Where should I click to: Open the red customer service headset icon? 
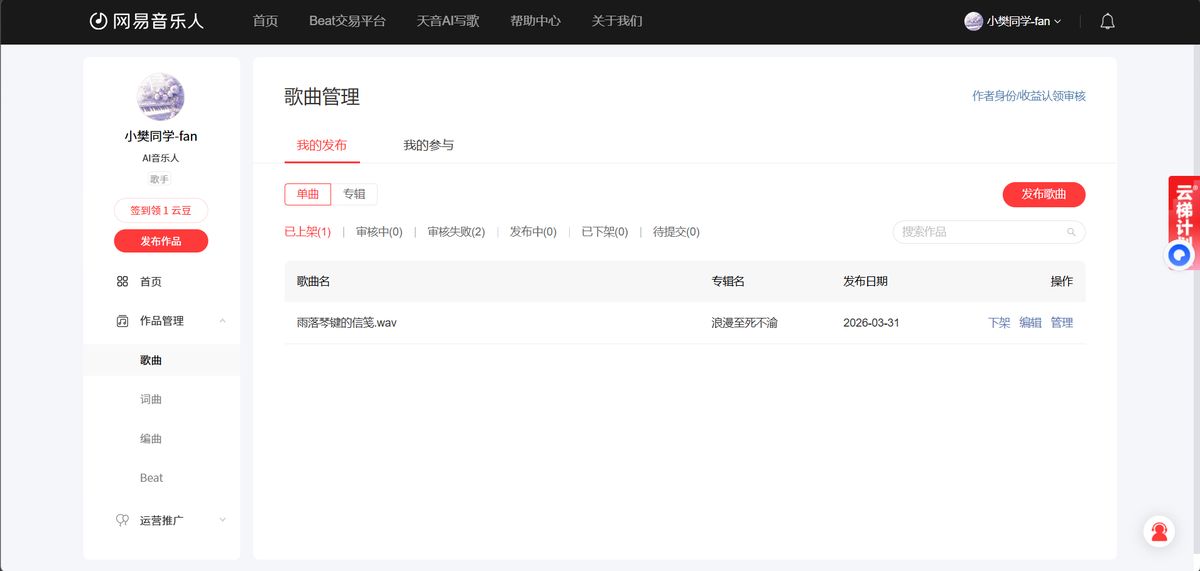[x=1159, y=532]
